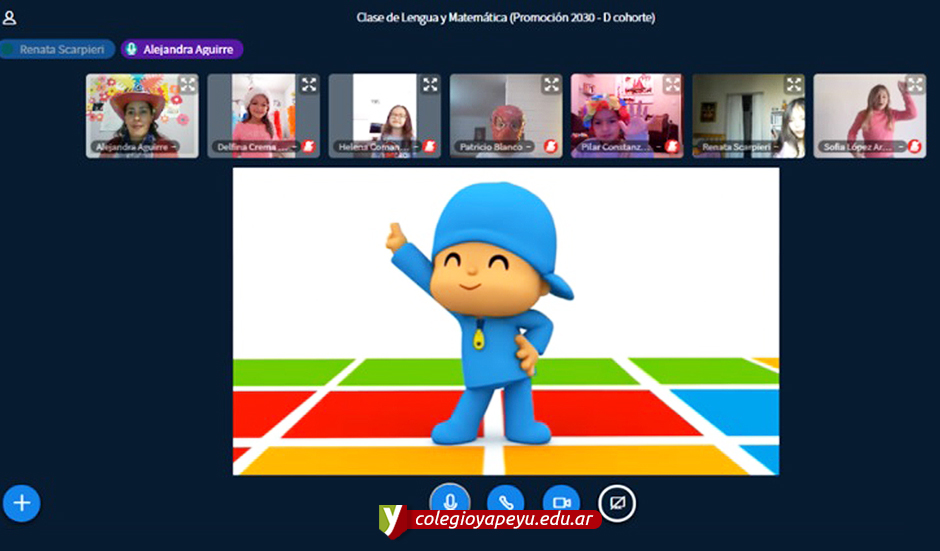
Task: Fullscreen Delfina Crema's webcam
Action: (x=309, y=85)
